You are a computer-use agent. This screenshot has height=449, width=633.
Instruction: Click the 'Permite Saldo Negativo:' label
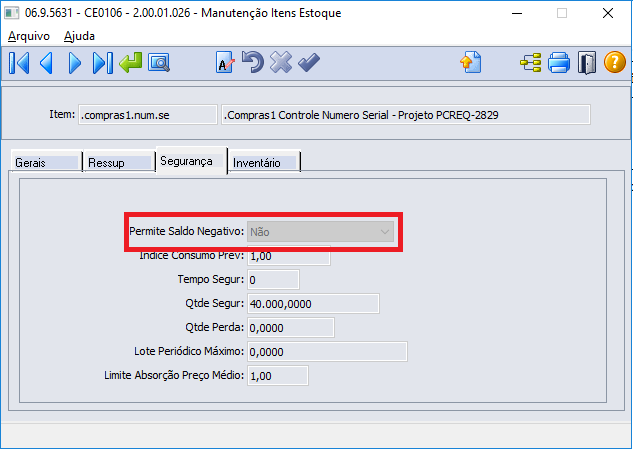click(x=187, y=231)
